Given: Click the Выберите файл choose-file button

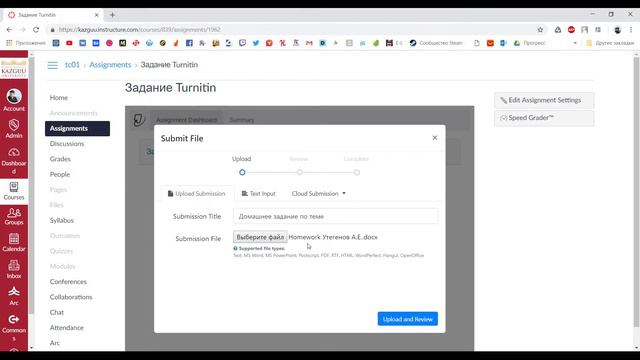Looking at the screenshot, I should point(260,237).
